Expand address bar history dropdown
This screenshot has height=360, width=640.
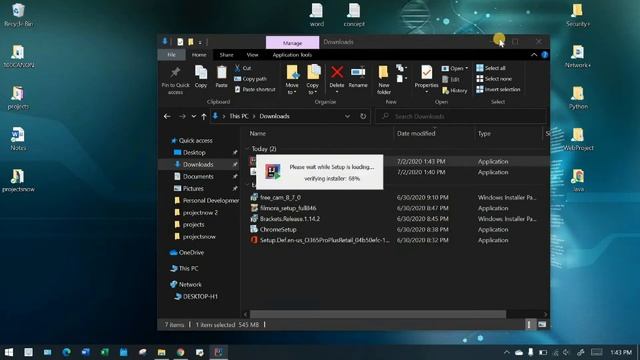347,116
